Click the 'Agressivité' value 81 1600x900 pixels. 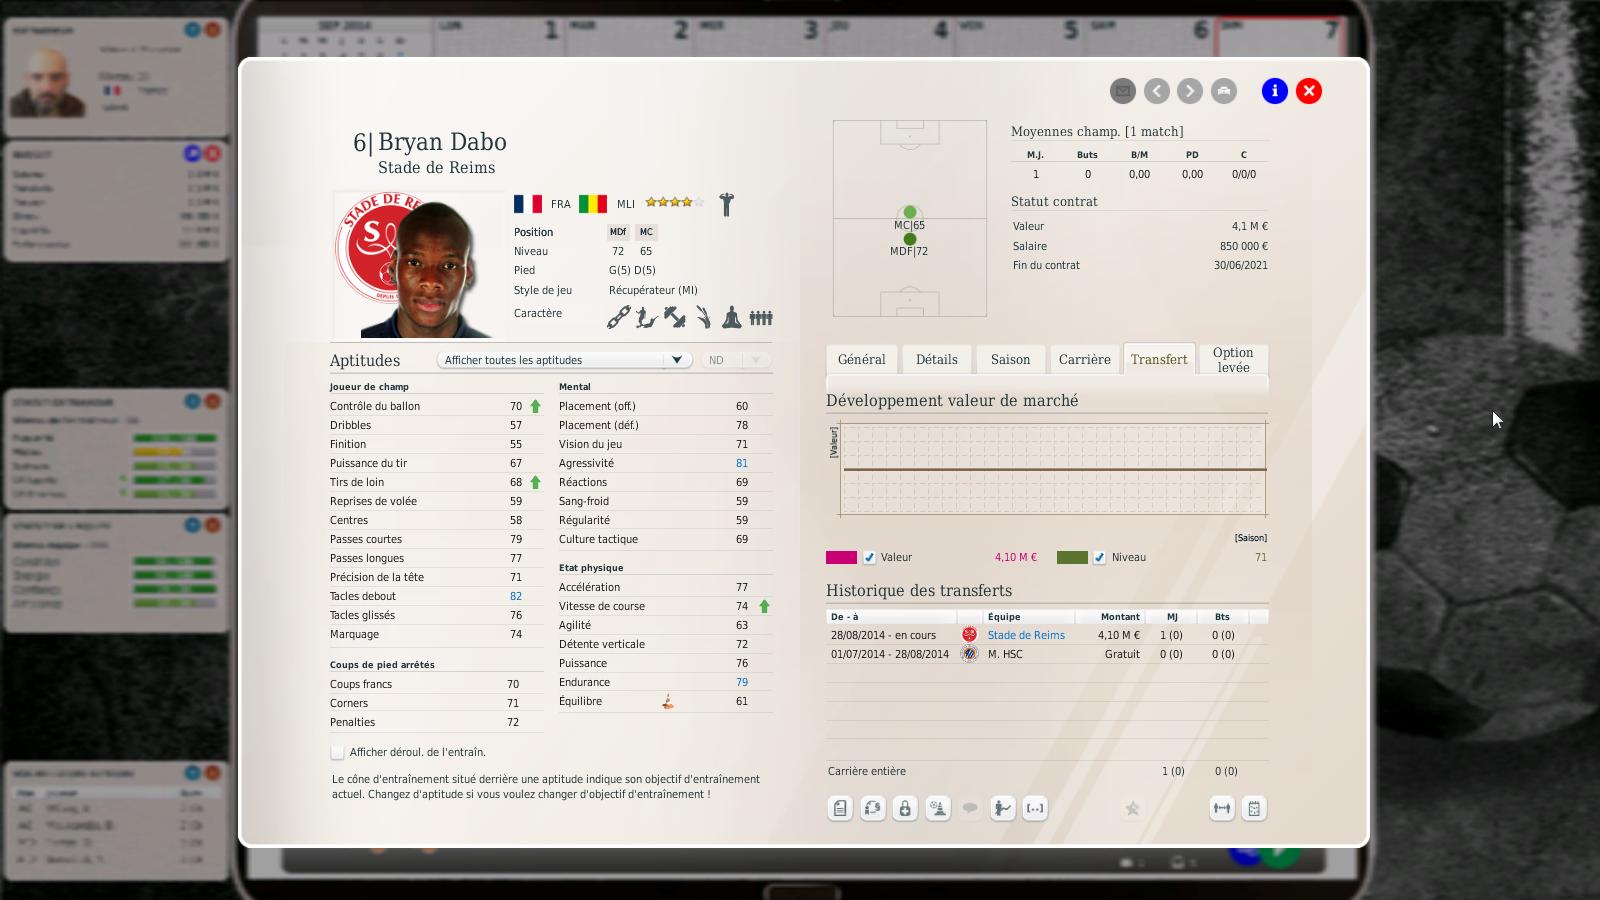[742, 463]
